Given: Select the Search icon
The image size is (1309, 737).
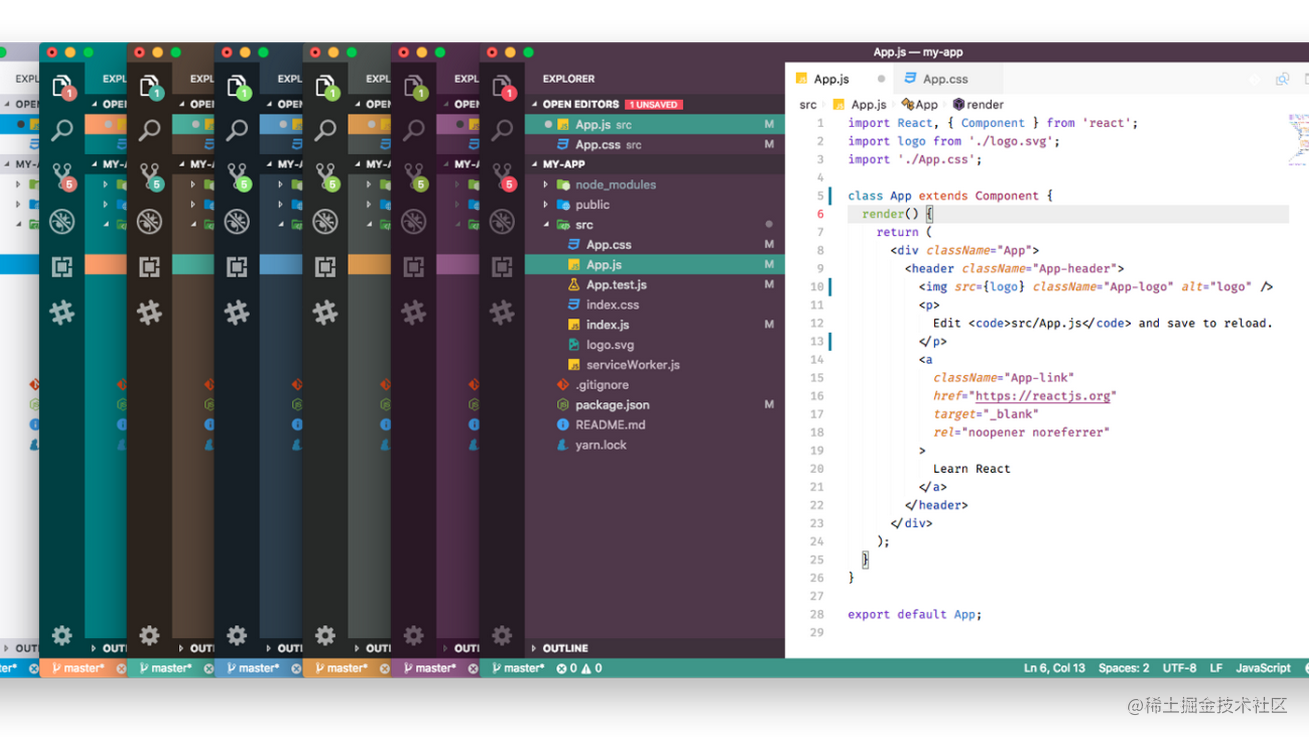Looking at the screenshot, I should [503, 131].
